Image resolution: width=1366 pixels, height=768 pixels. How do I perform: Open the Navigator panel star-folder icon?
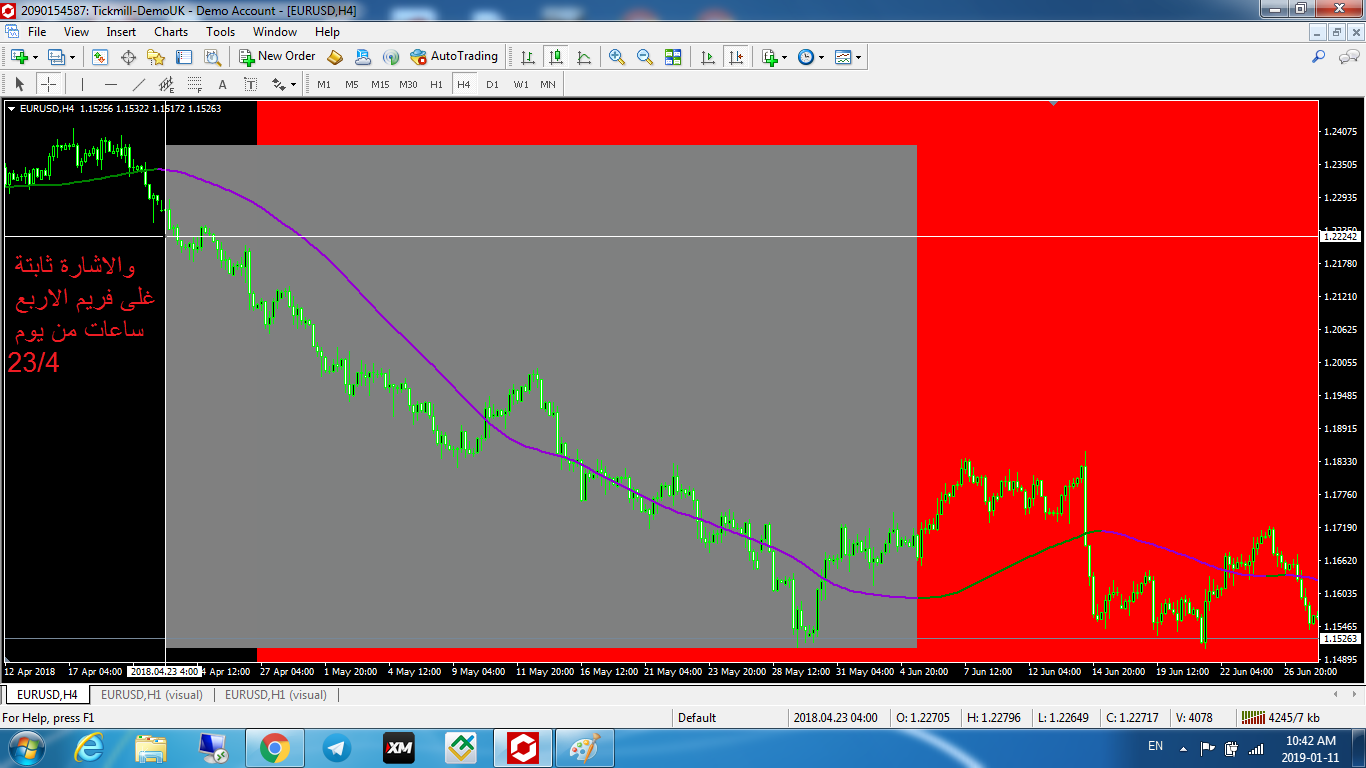tap(156, 57)
